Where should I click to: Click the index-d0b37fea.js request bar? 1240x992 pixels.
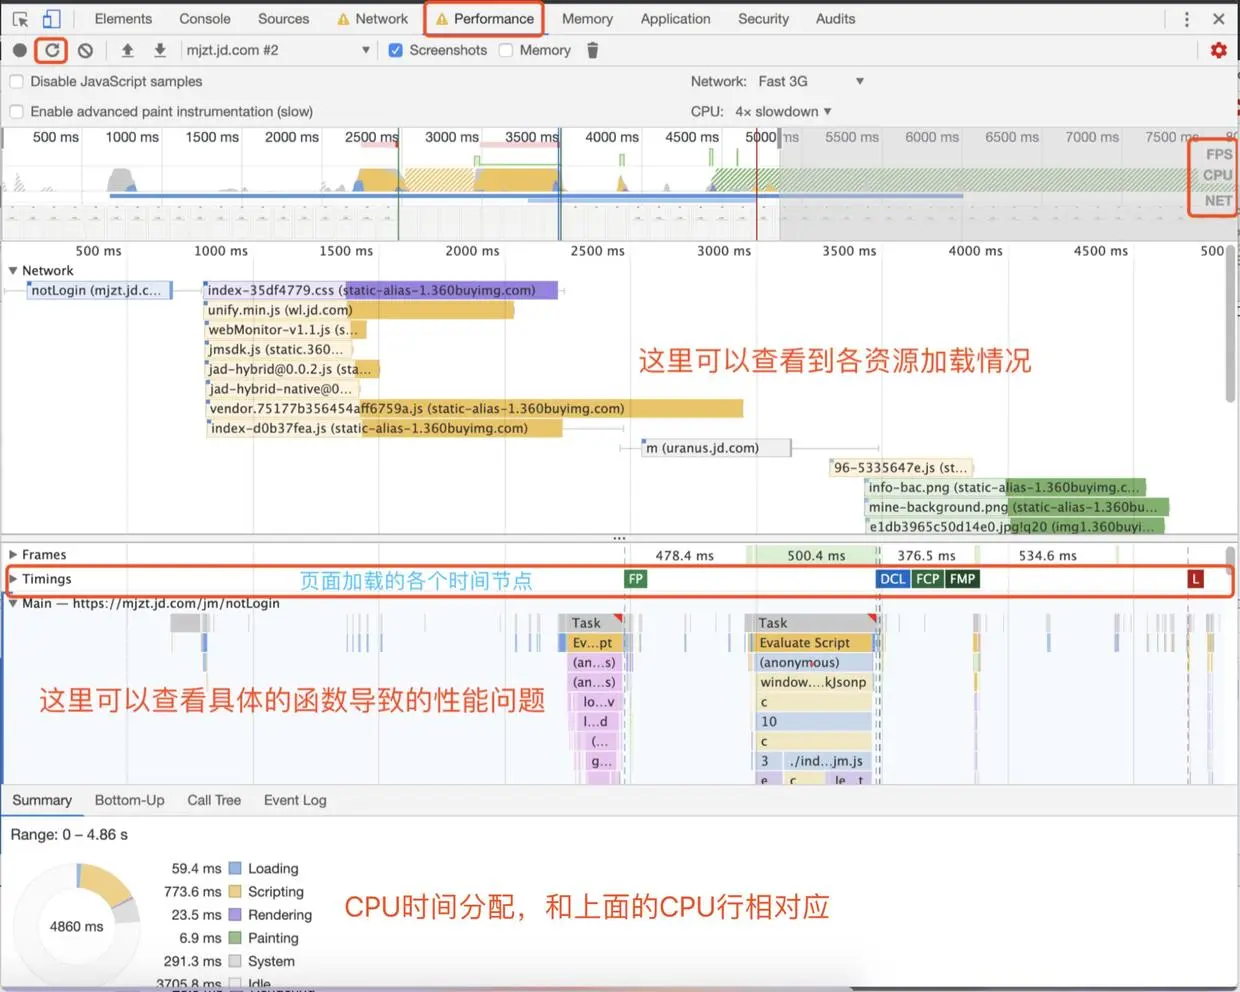coord(385,428)
